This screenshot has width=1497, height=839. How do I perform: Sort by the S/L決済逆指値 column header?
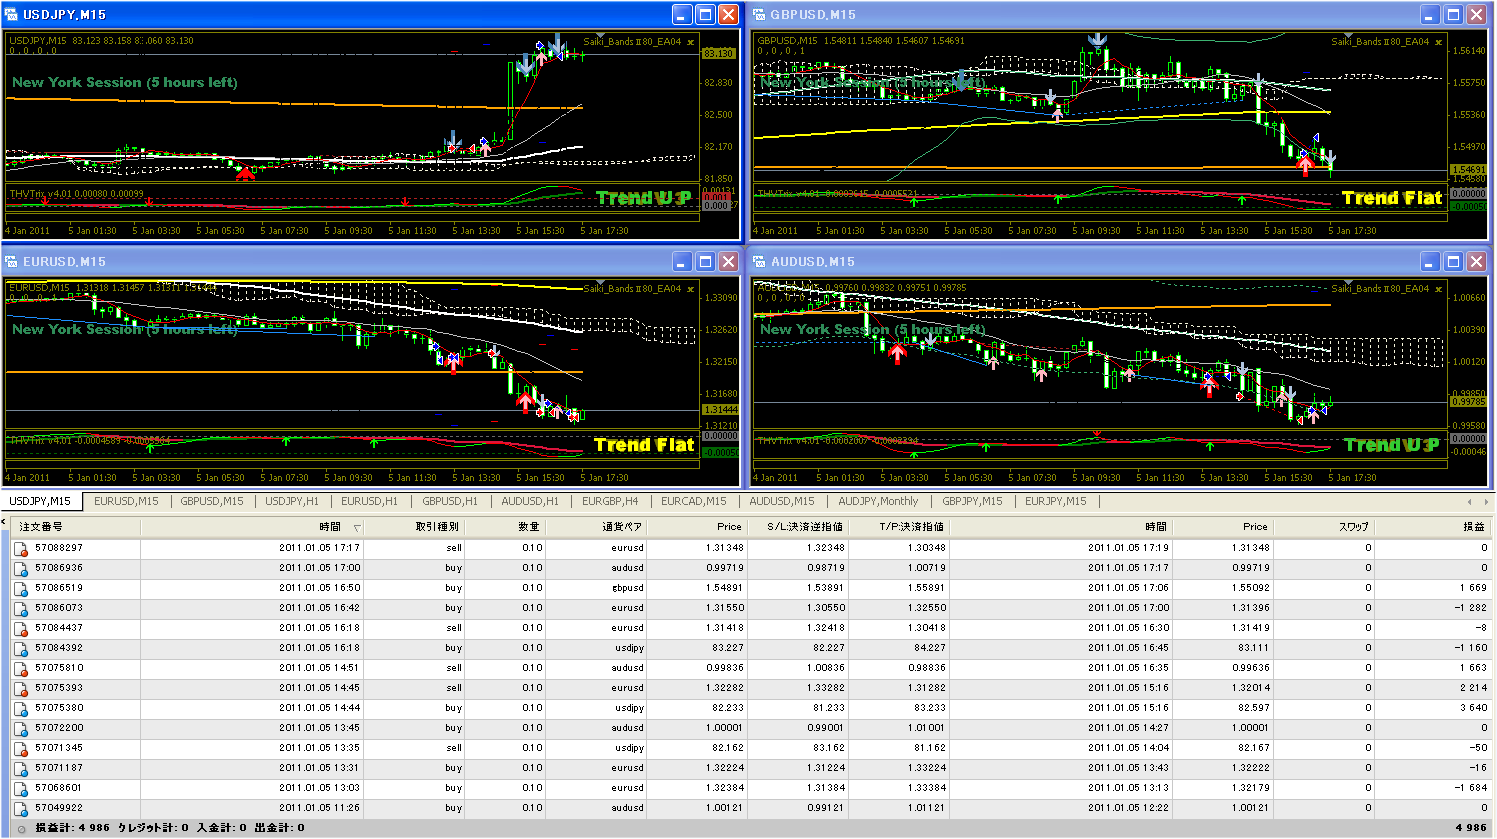[x=797, y=527]
